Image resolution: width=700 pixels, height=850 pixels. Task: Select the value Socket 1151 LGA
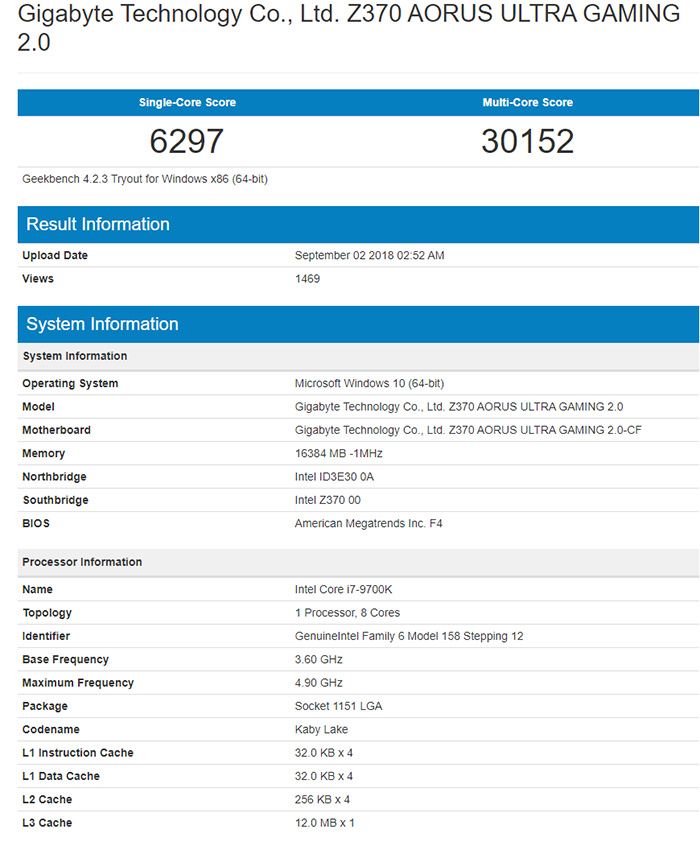(x=338, y=706)
